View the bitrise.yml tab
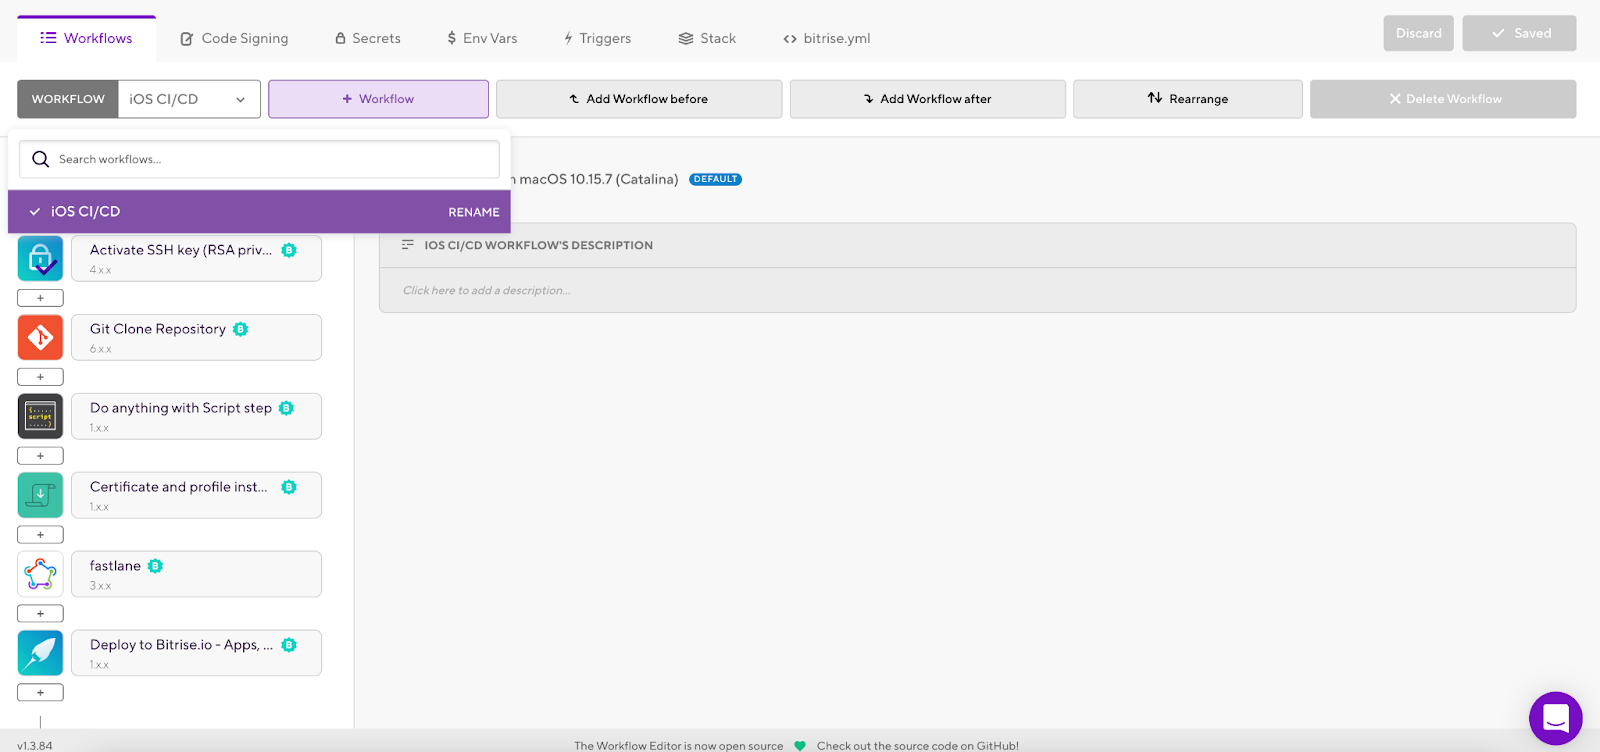This screenshot has height=752, width=1600. (827, 38)
